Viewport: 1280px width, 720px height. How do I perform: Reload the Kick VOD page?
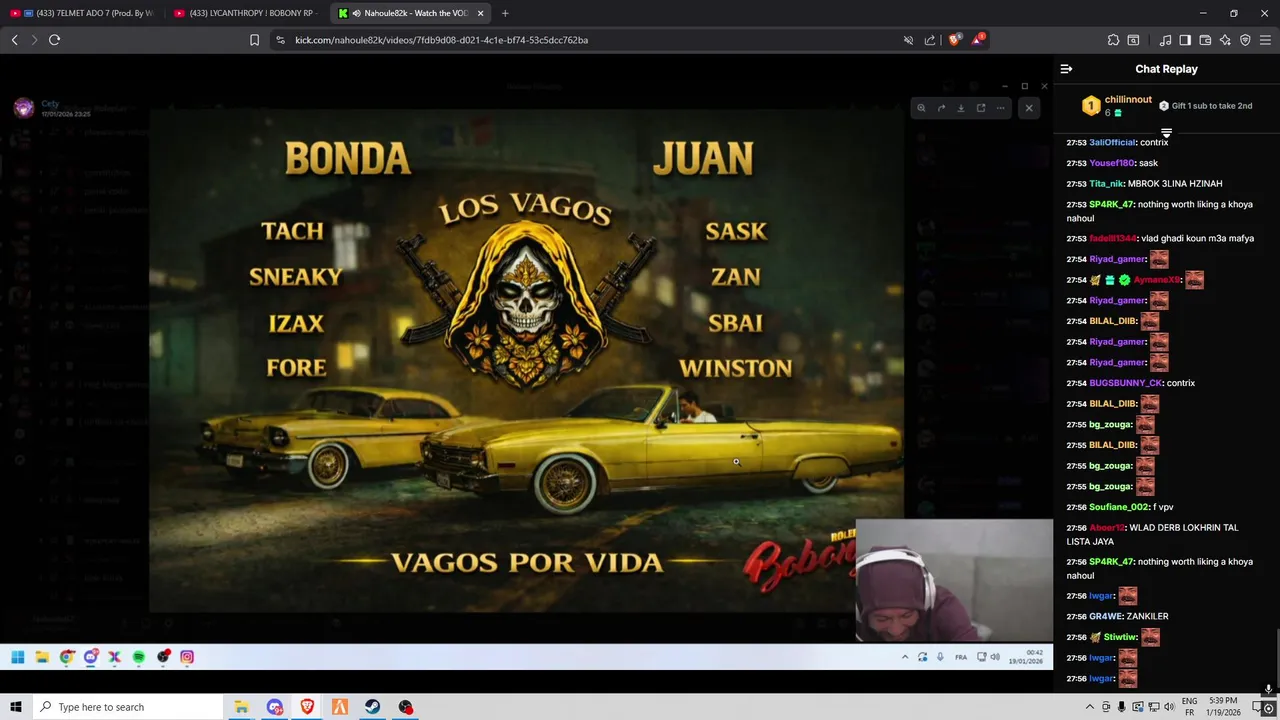(54, 40)
